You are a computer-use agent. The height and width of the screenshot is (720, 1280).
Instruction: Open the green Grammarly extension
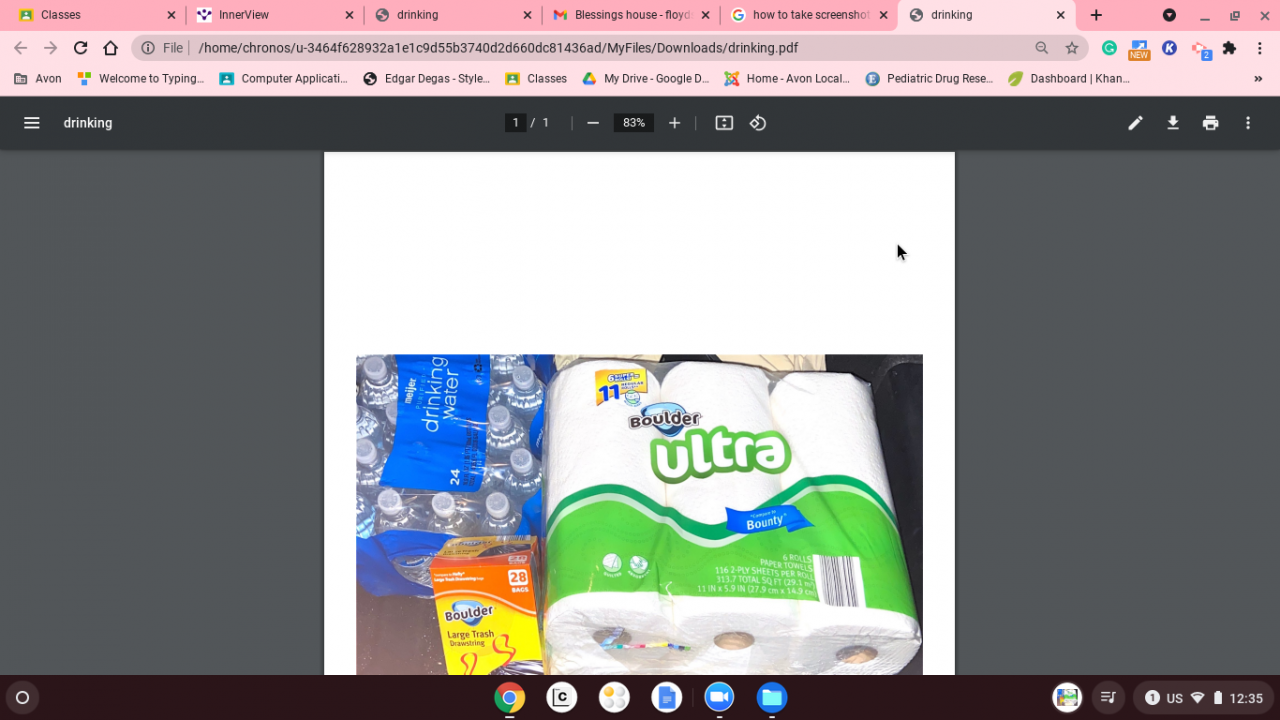point(1109,48)
